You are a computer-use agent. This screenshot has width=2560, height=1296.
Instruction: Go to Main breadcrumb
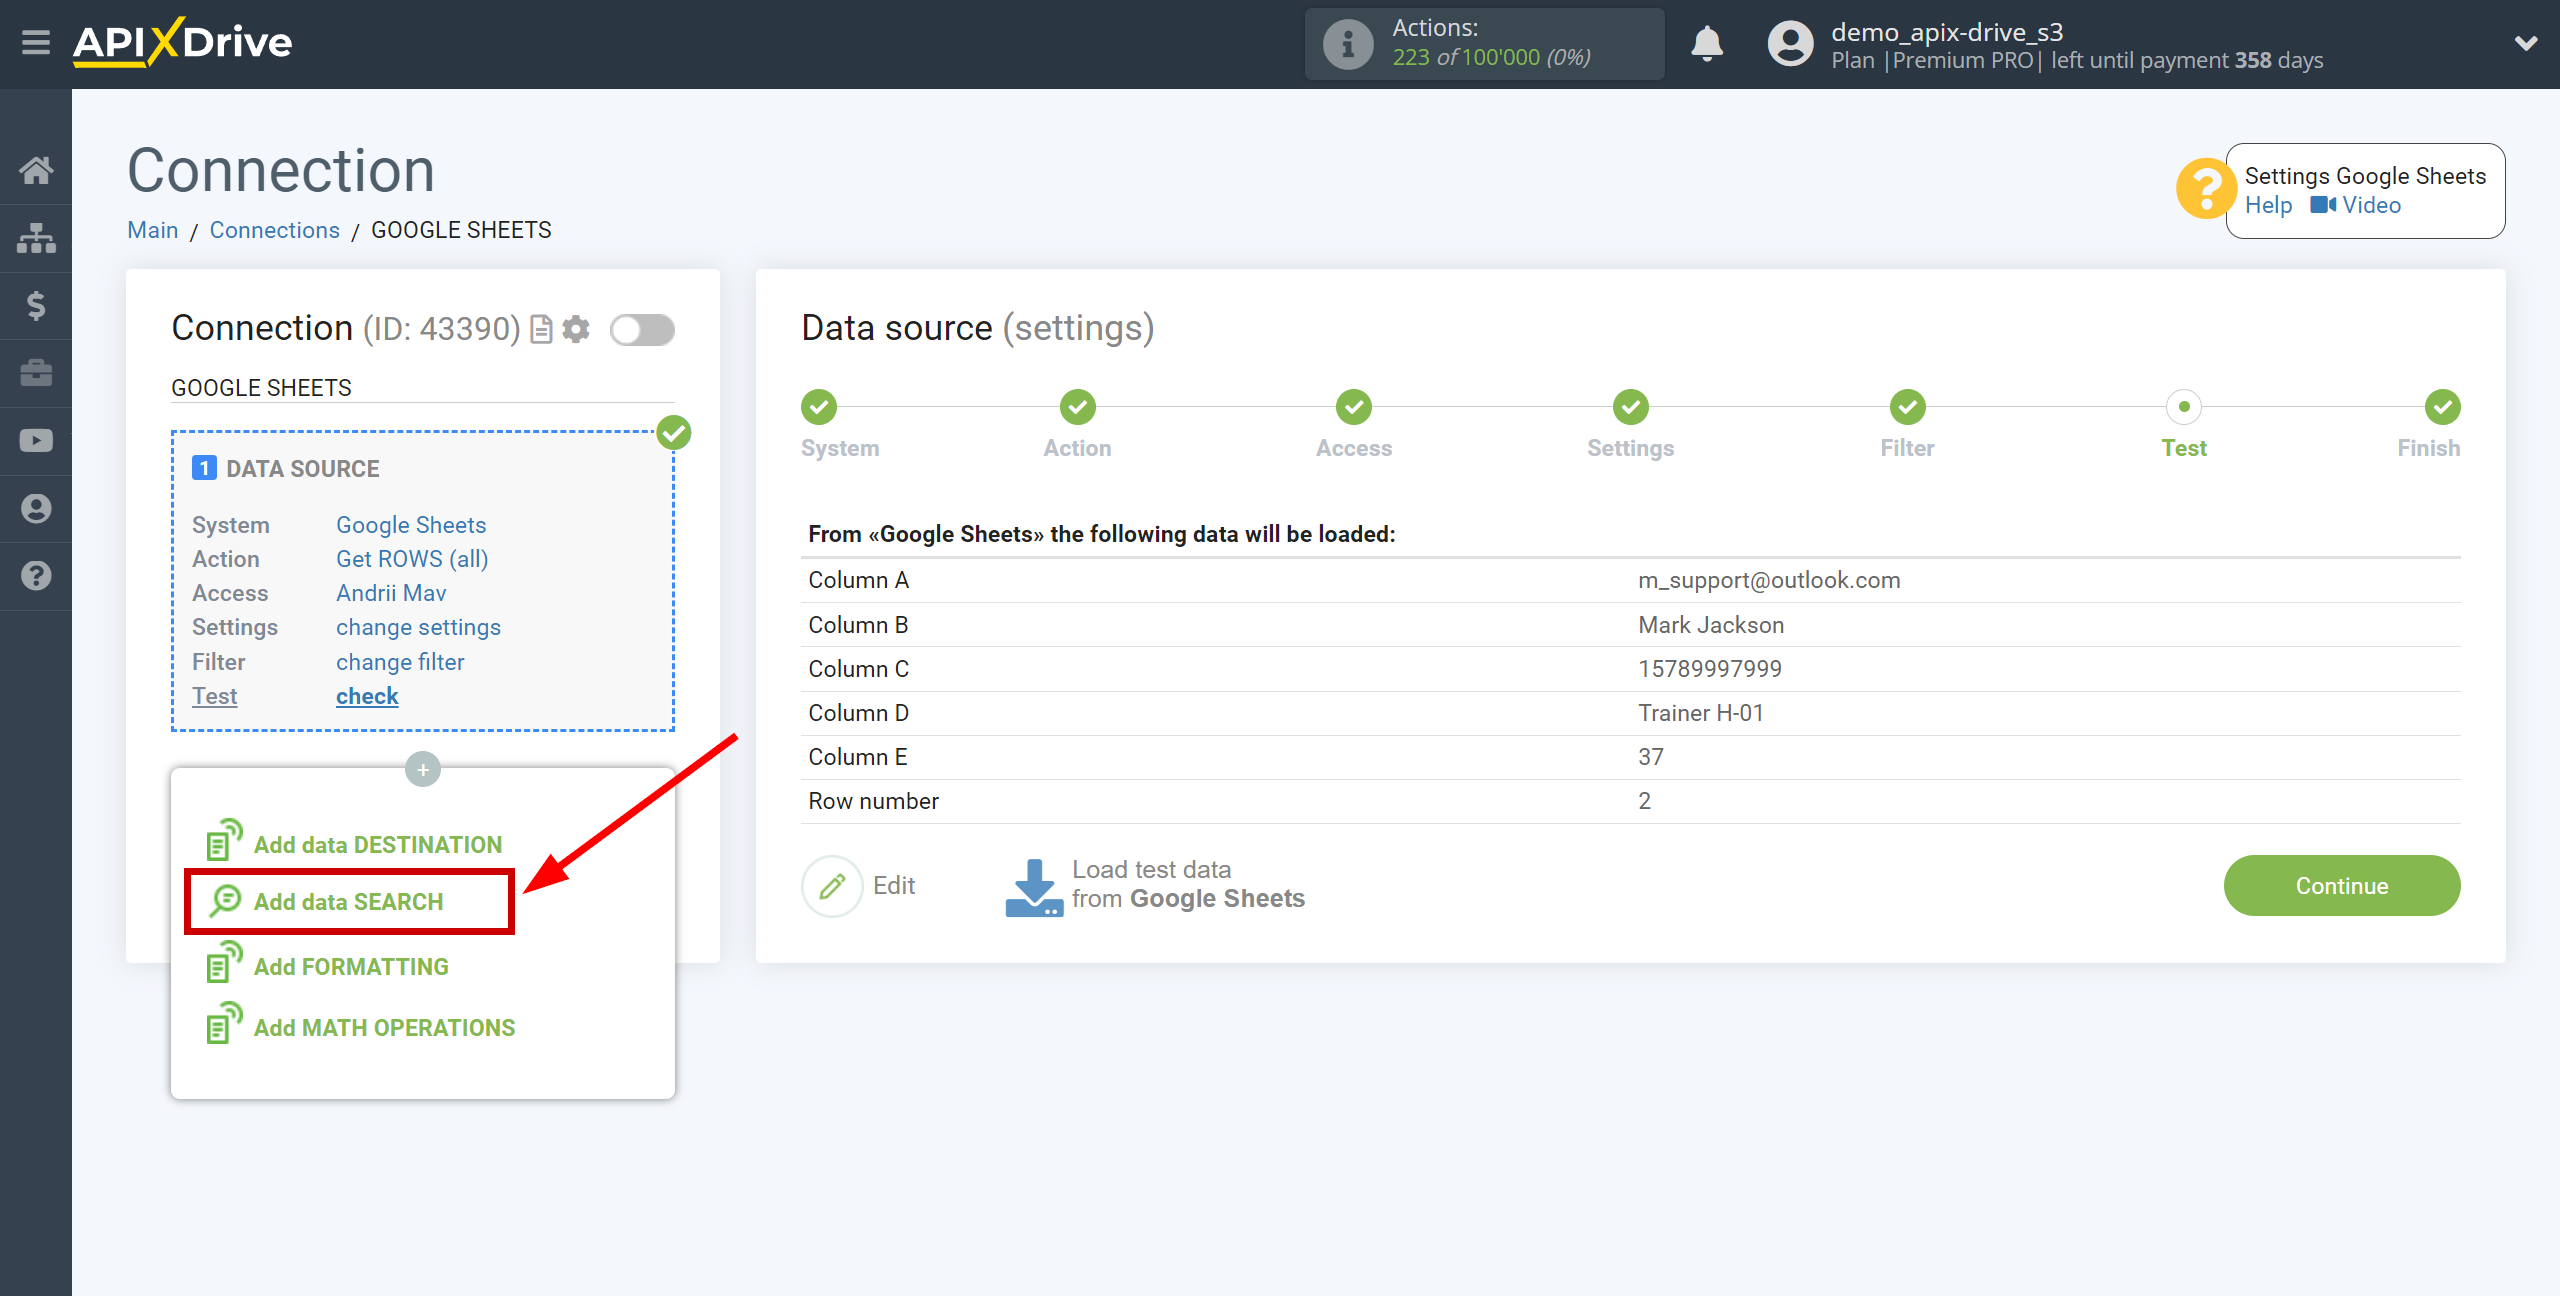tap(153, 230)
